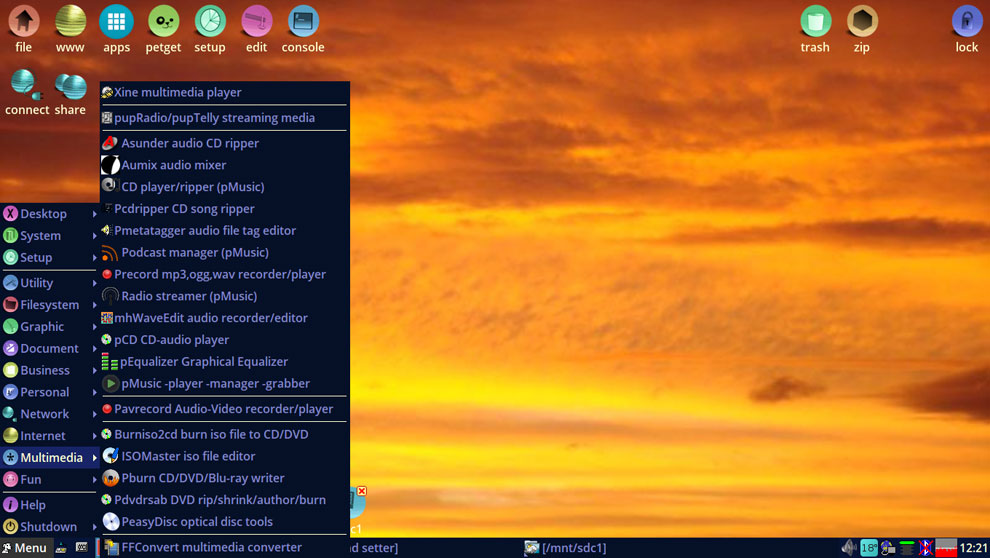
Task: Open the Network menu category
Action: click(x=50, y=414)
